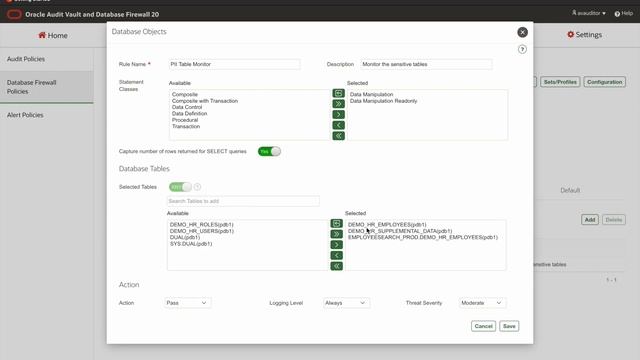Open the dialog help question-mark icon
Screen dimensions: 640x360
[522, 49]
